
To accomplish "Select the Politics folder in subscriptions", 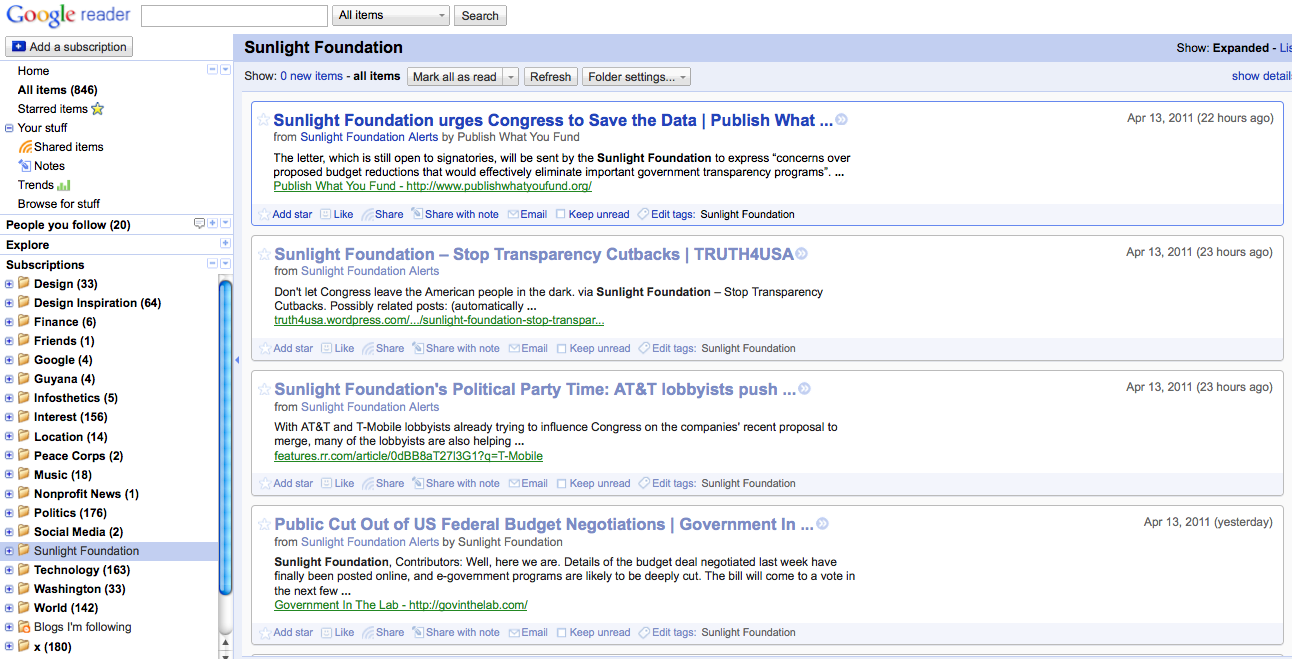I will [69, 513].
